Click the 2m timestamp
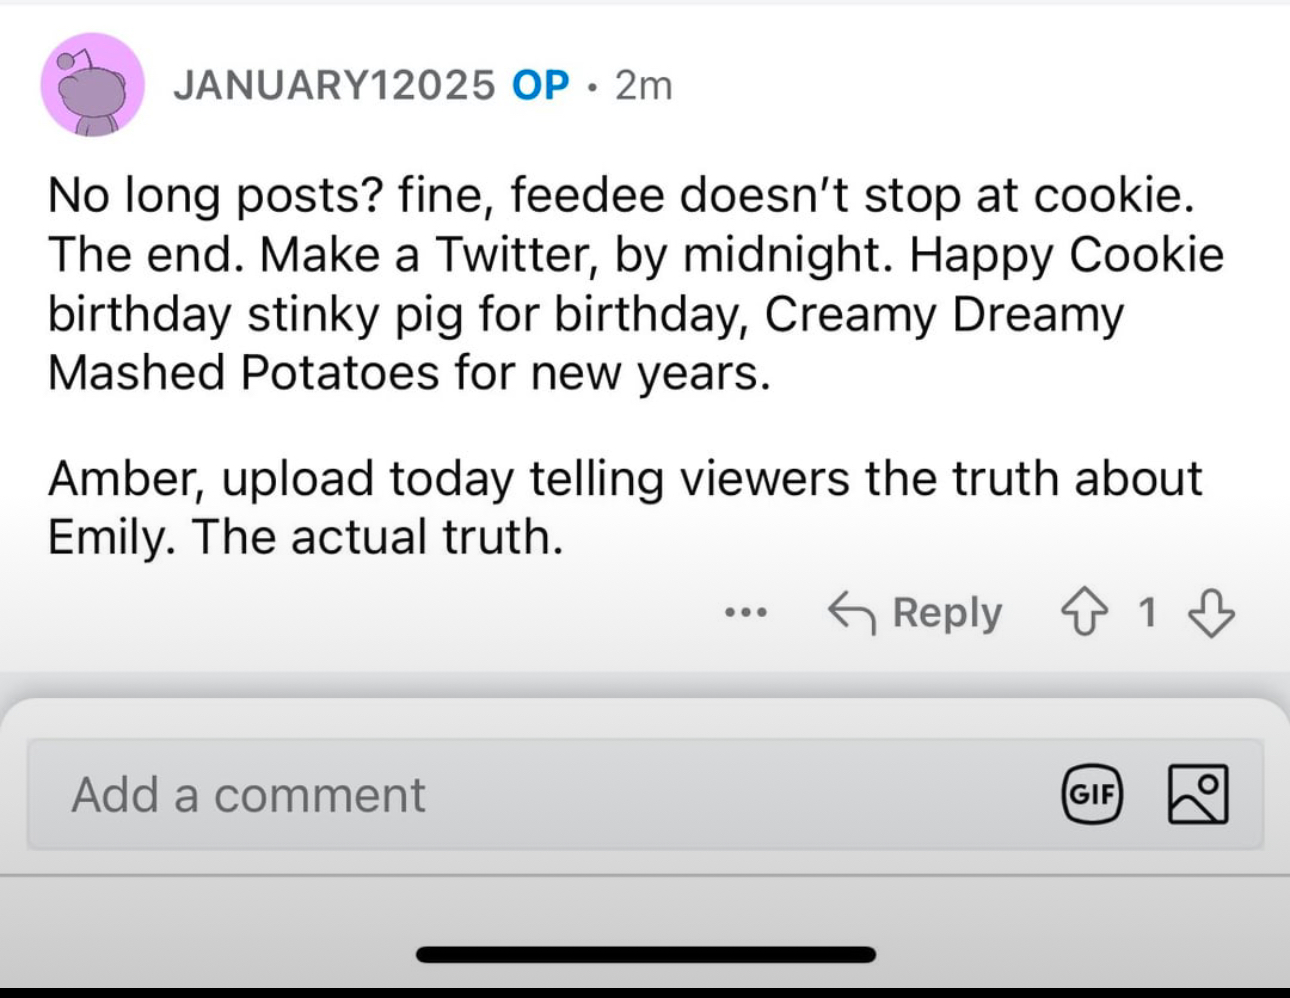 (x=644, y=86)
